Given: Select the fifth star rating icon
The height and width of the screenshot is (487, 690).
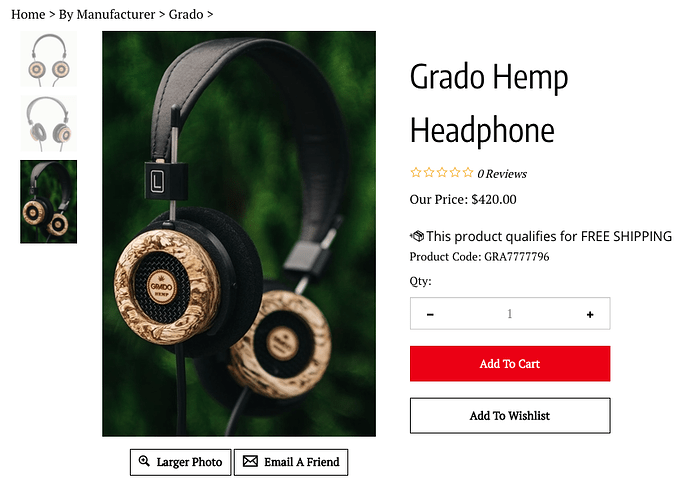Looking at the screenshot, I should pyautogui.click(x=468, y=172).
